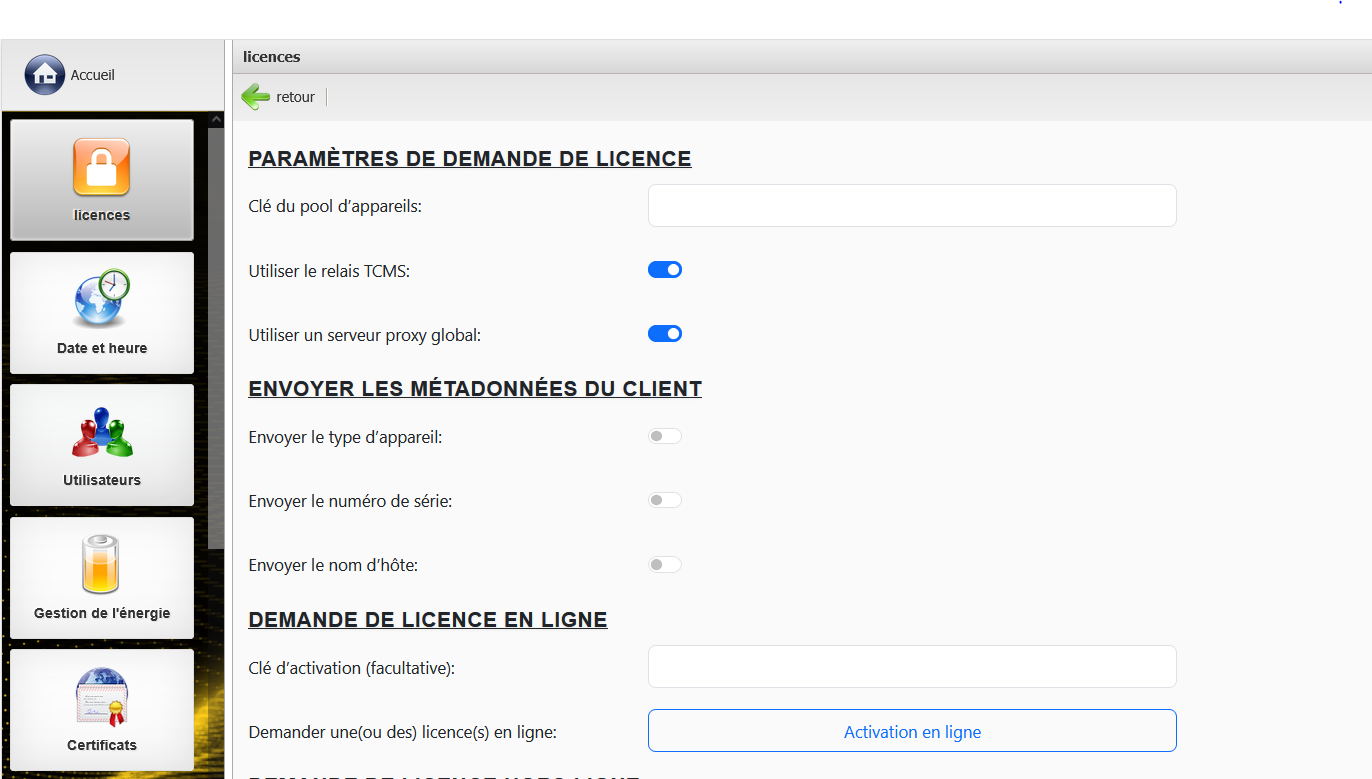Screen dimensions: 1372x779
Task: Click the sidebar vertical scrollbar thumb
Action: click(x=216, y=335)
